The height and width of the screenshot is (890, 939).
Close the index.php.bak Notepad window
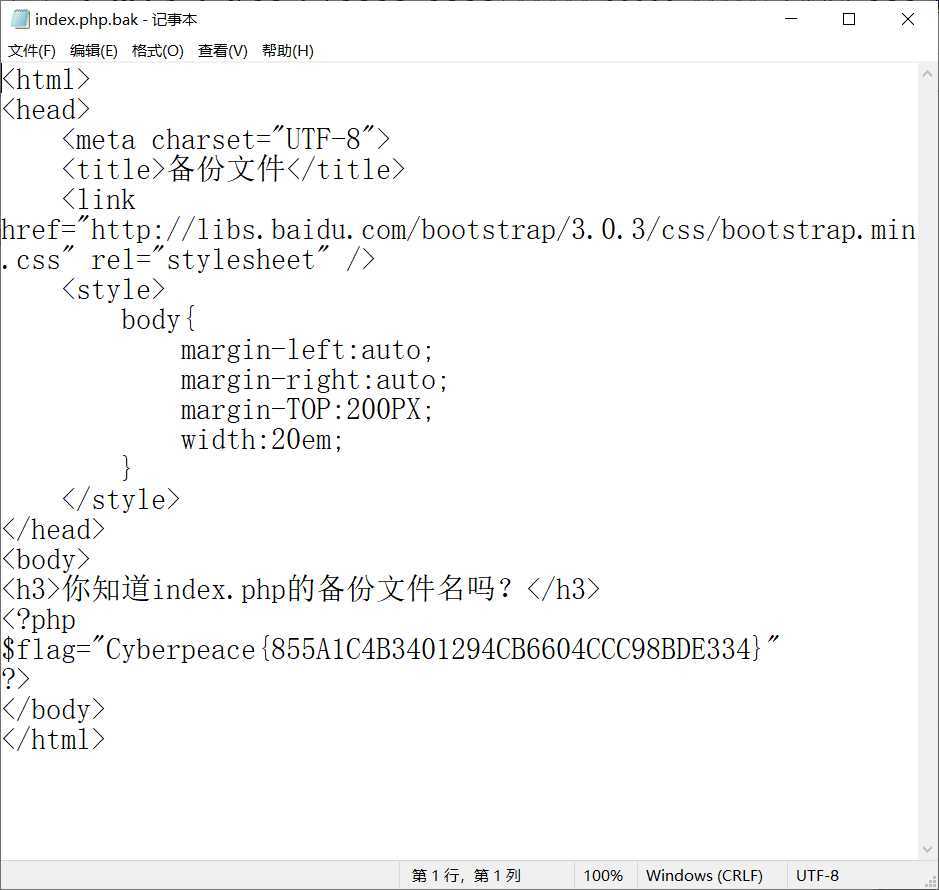tap(907, 19)
